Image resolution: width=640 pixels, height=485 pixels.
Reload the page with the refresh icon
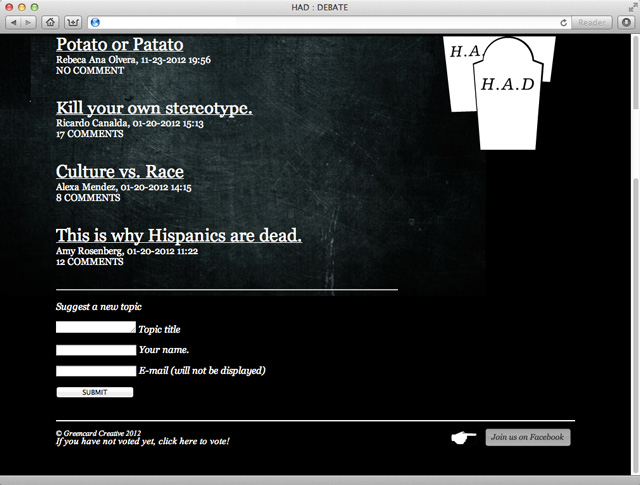(x=564, y=22)
